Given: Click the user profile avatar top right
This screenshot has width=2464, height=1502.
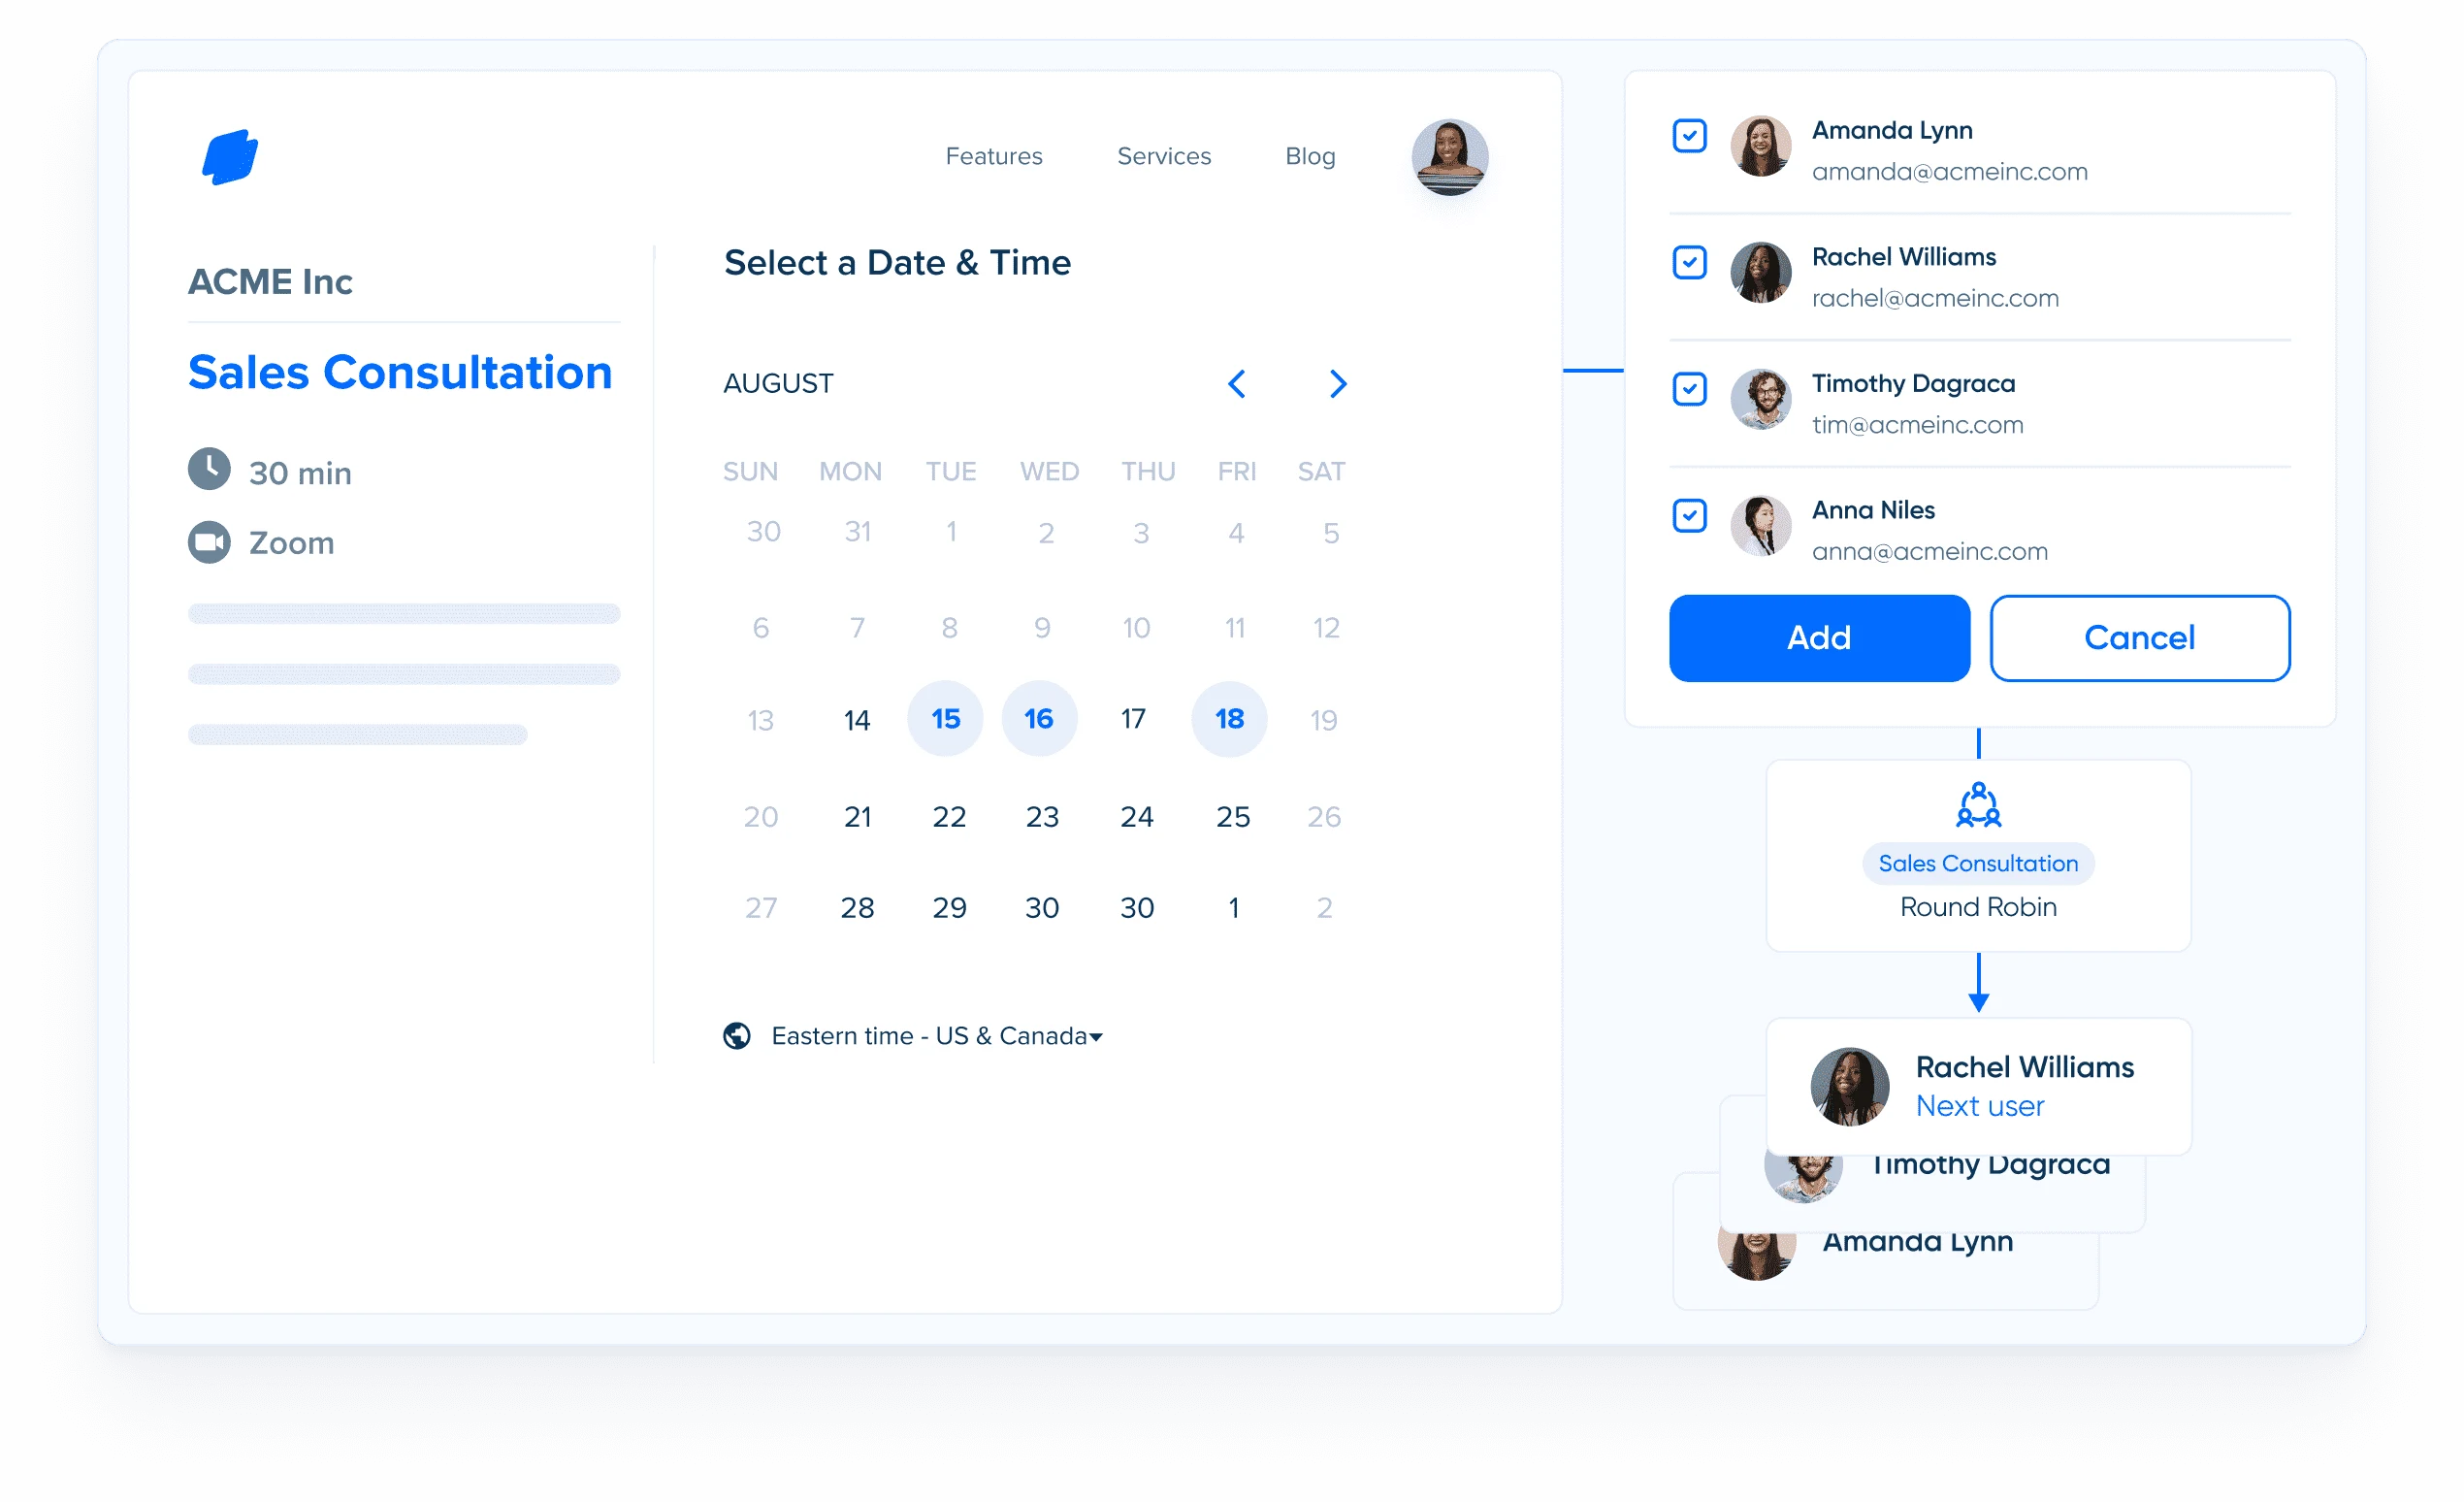Looking at the screenshot, I should point(1452,155).
